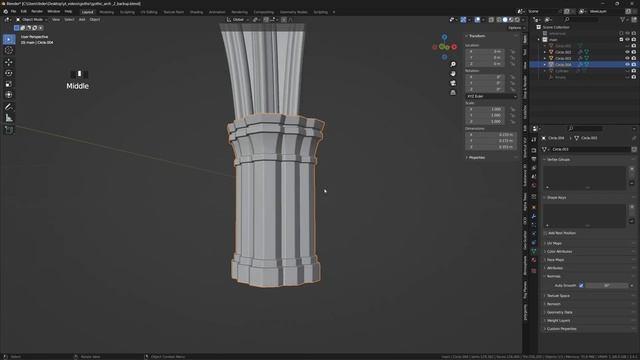This screenshot has width=640, height=360.
Task: Hide Circle.004 with its eye icon
Action: pos(627,64)
